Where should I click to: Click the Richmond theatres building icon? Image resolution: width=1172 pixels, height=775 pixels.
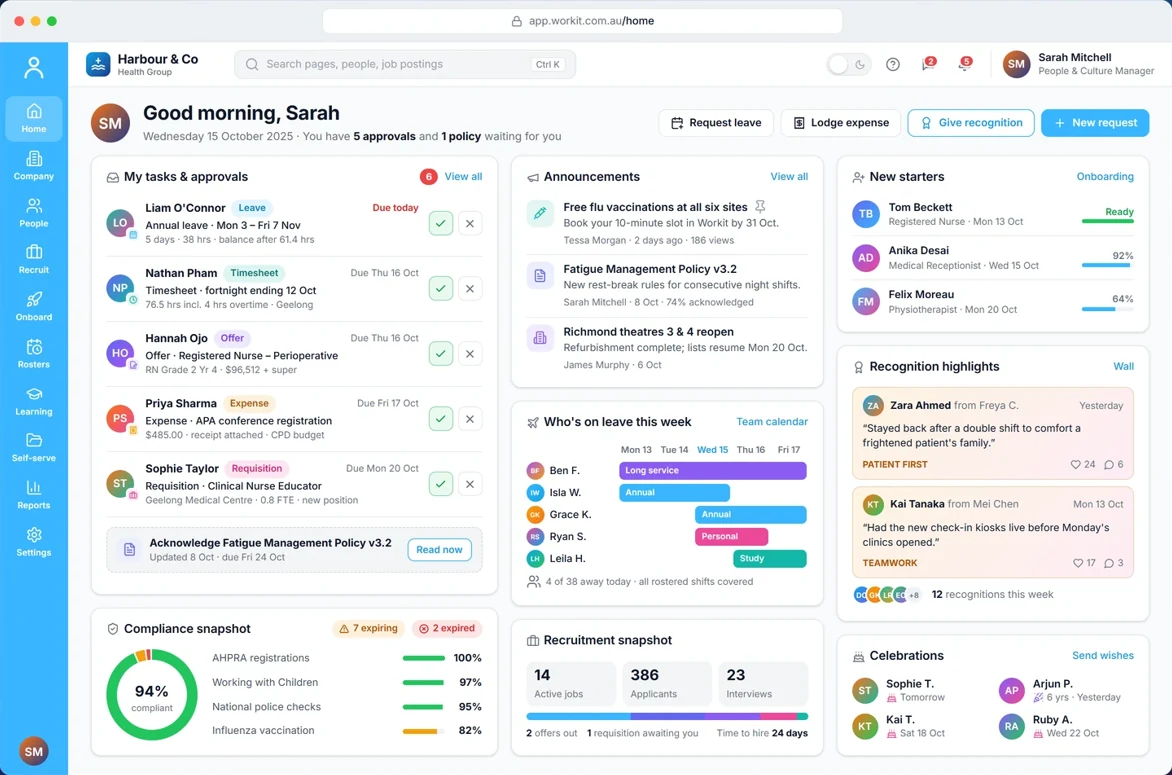(540, 338)
